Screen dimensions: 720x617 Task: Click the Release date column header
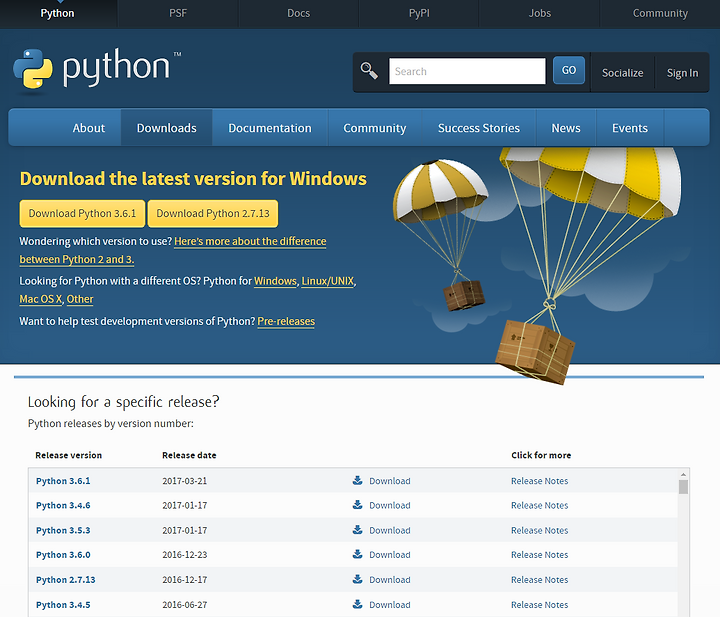tap(189, 455)
